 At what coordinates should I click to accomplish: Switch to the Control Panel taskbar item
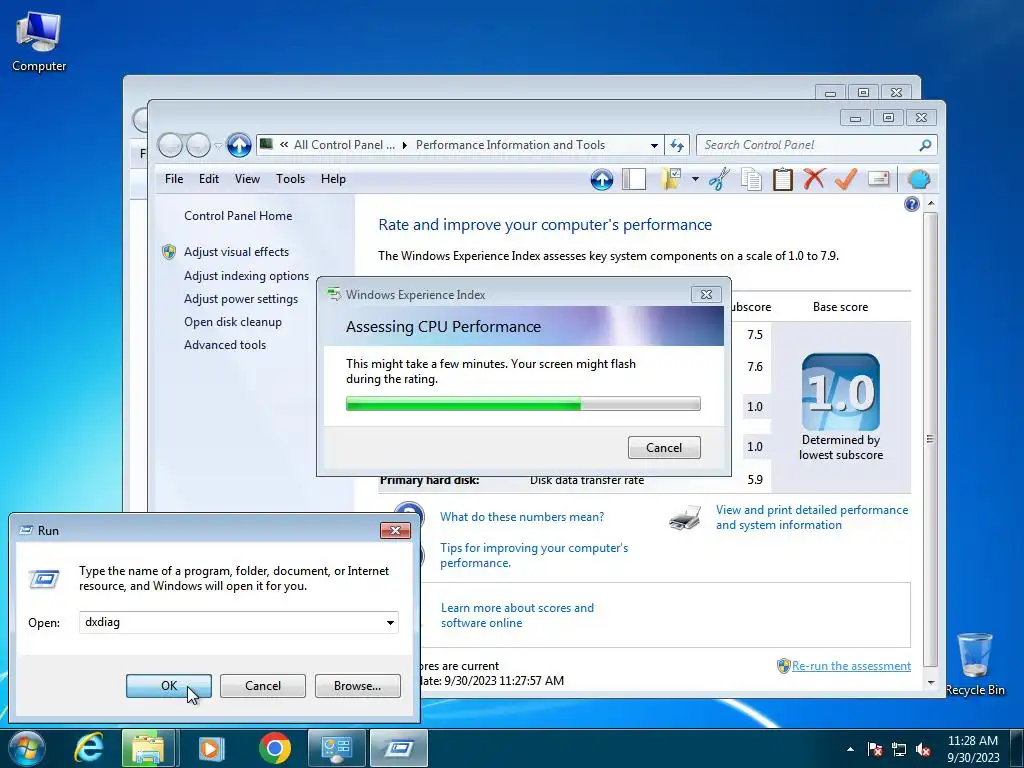point(336,748)
